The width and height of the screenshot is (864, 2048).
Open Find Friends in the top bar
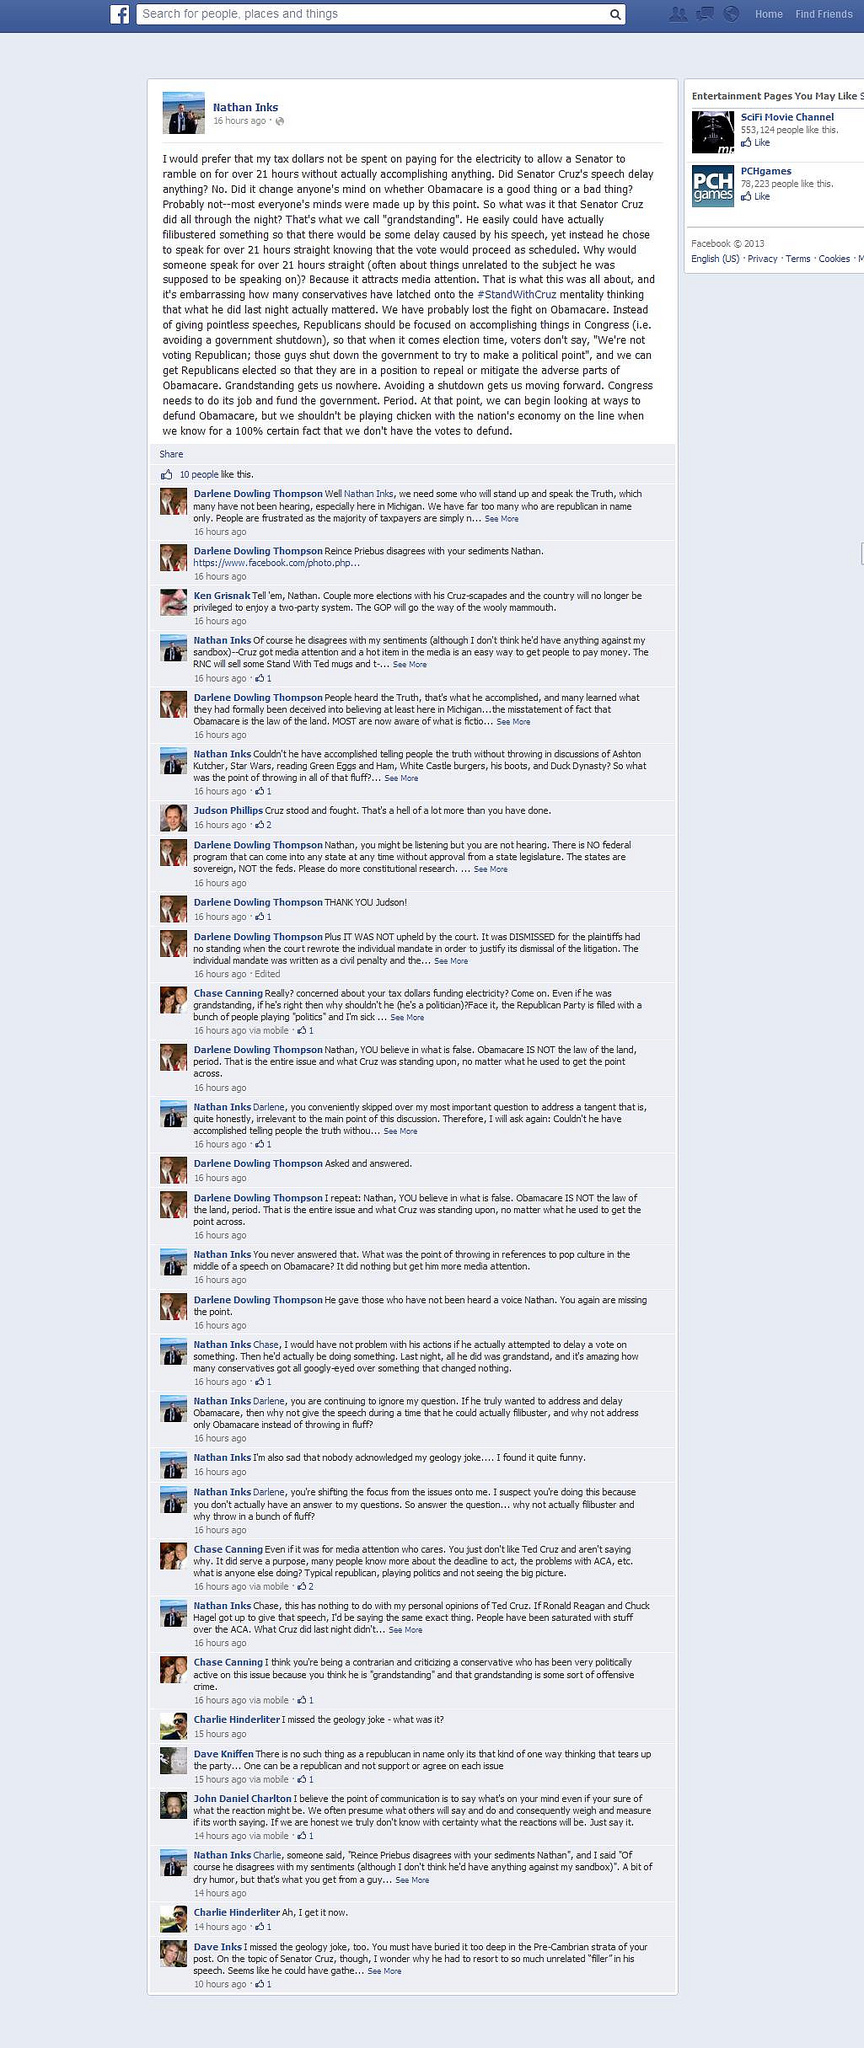[x=824, y=14]
